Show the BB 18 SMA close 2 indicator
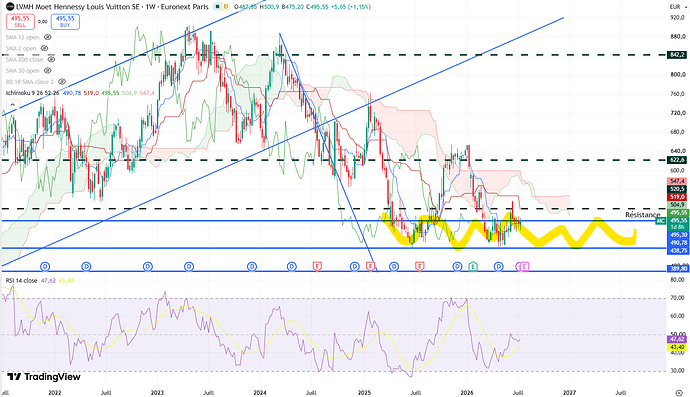 [62, 81]
